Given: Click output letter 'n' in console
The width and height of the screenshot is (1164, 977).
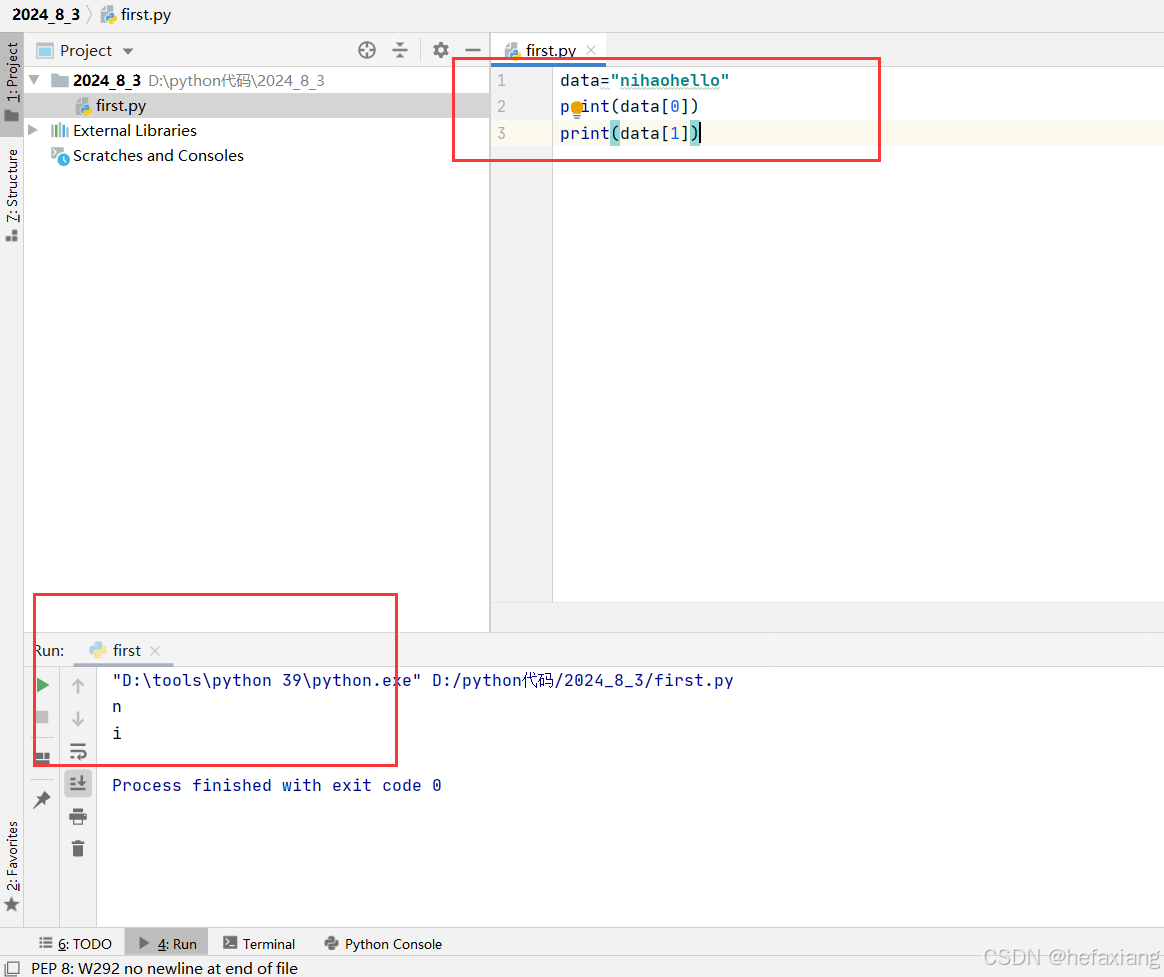Looking at the screenshot, I should coord(117,707).
